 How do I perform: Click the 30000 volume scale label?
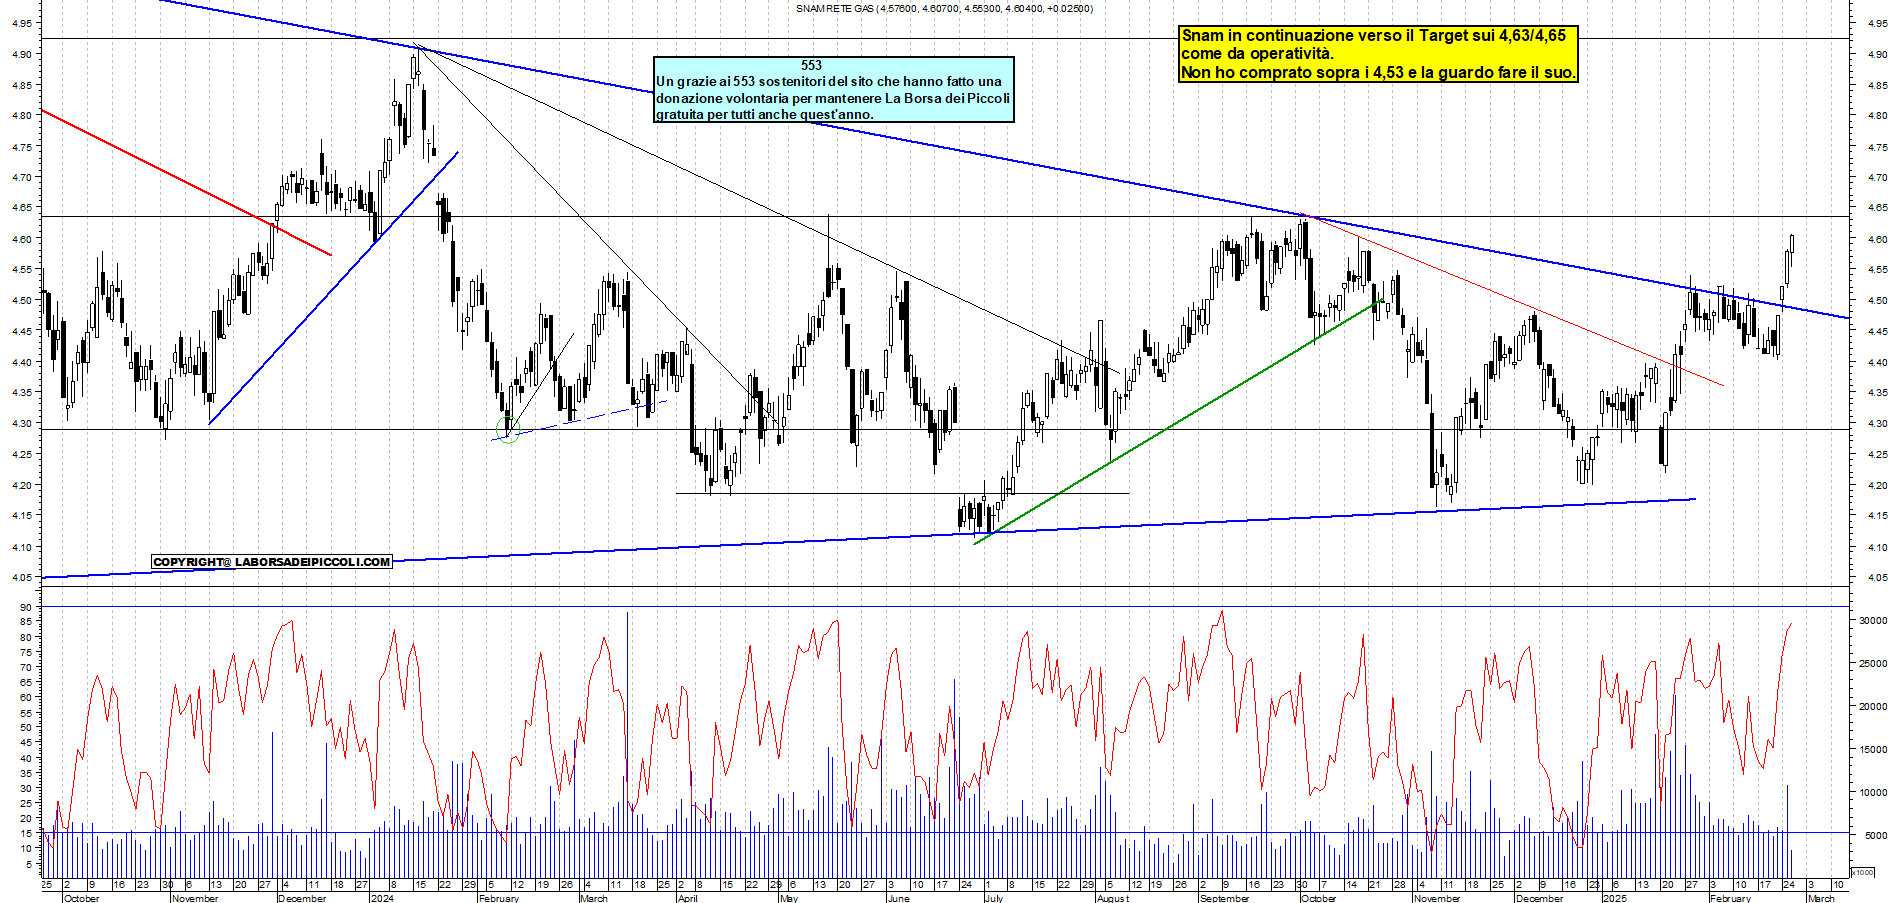[x=1872, y=620]
